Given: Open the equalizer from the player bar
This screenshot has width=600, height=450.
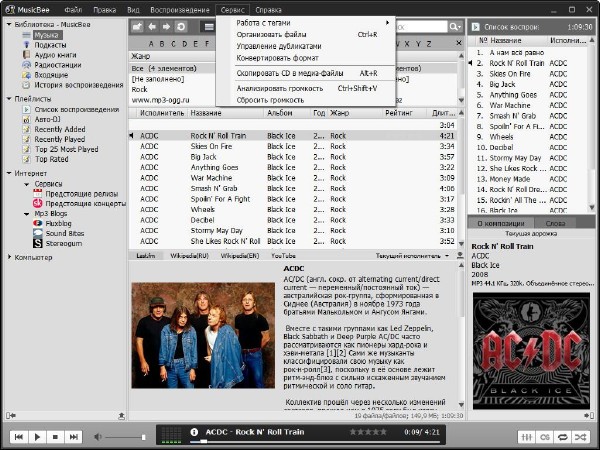Looking at the screenshot, I should (x=526, y=437).
